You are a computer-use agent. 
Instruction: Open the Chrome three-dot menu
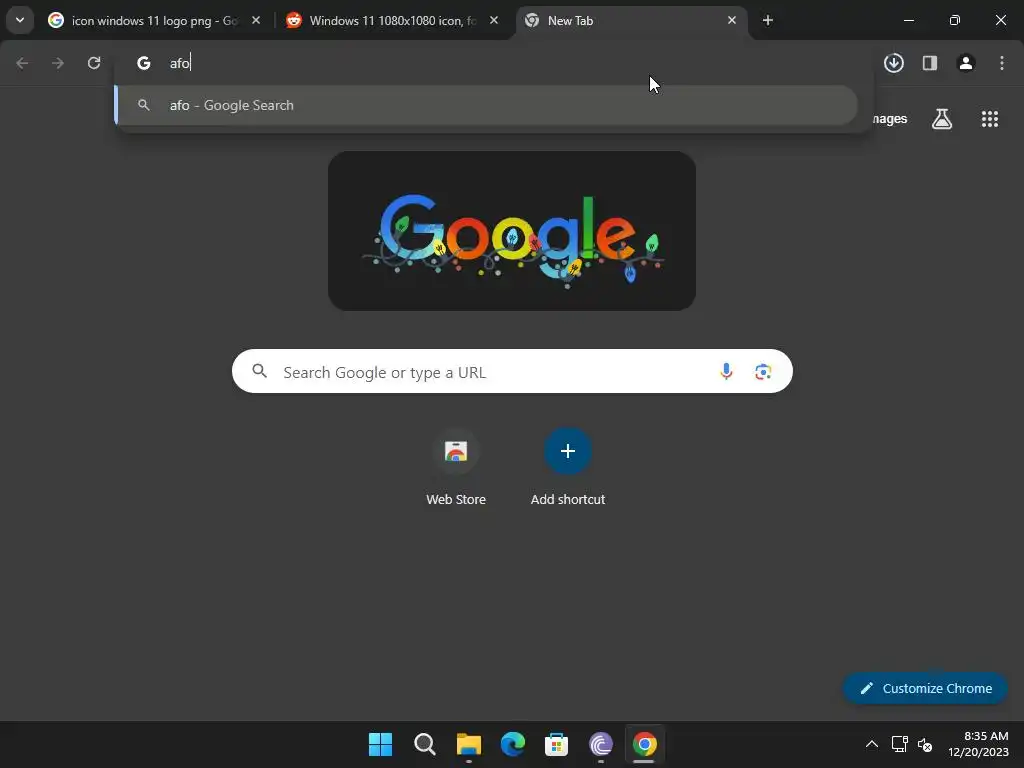1002,63
